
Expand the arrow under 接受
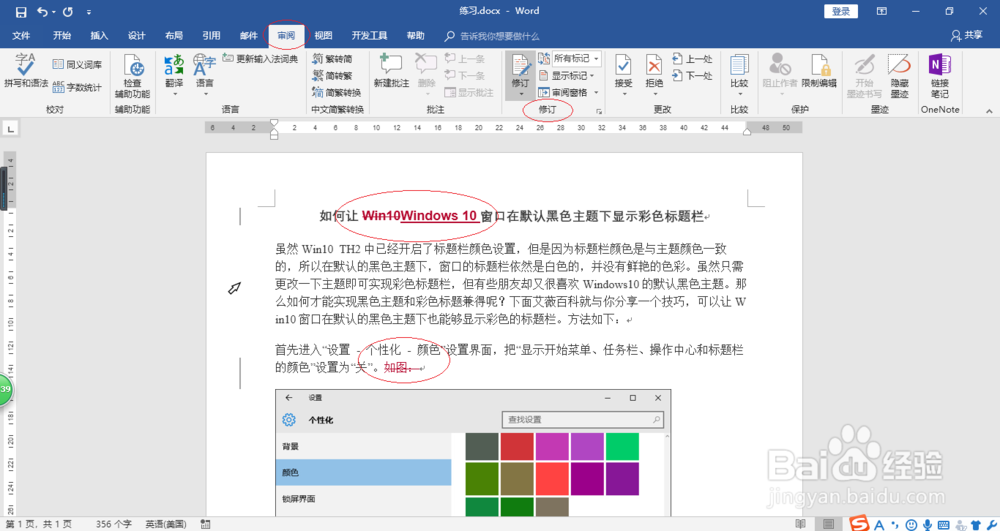(624, 94)
